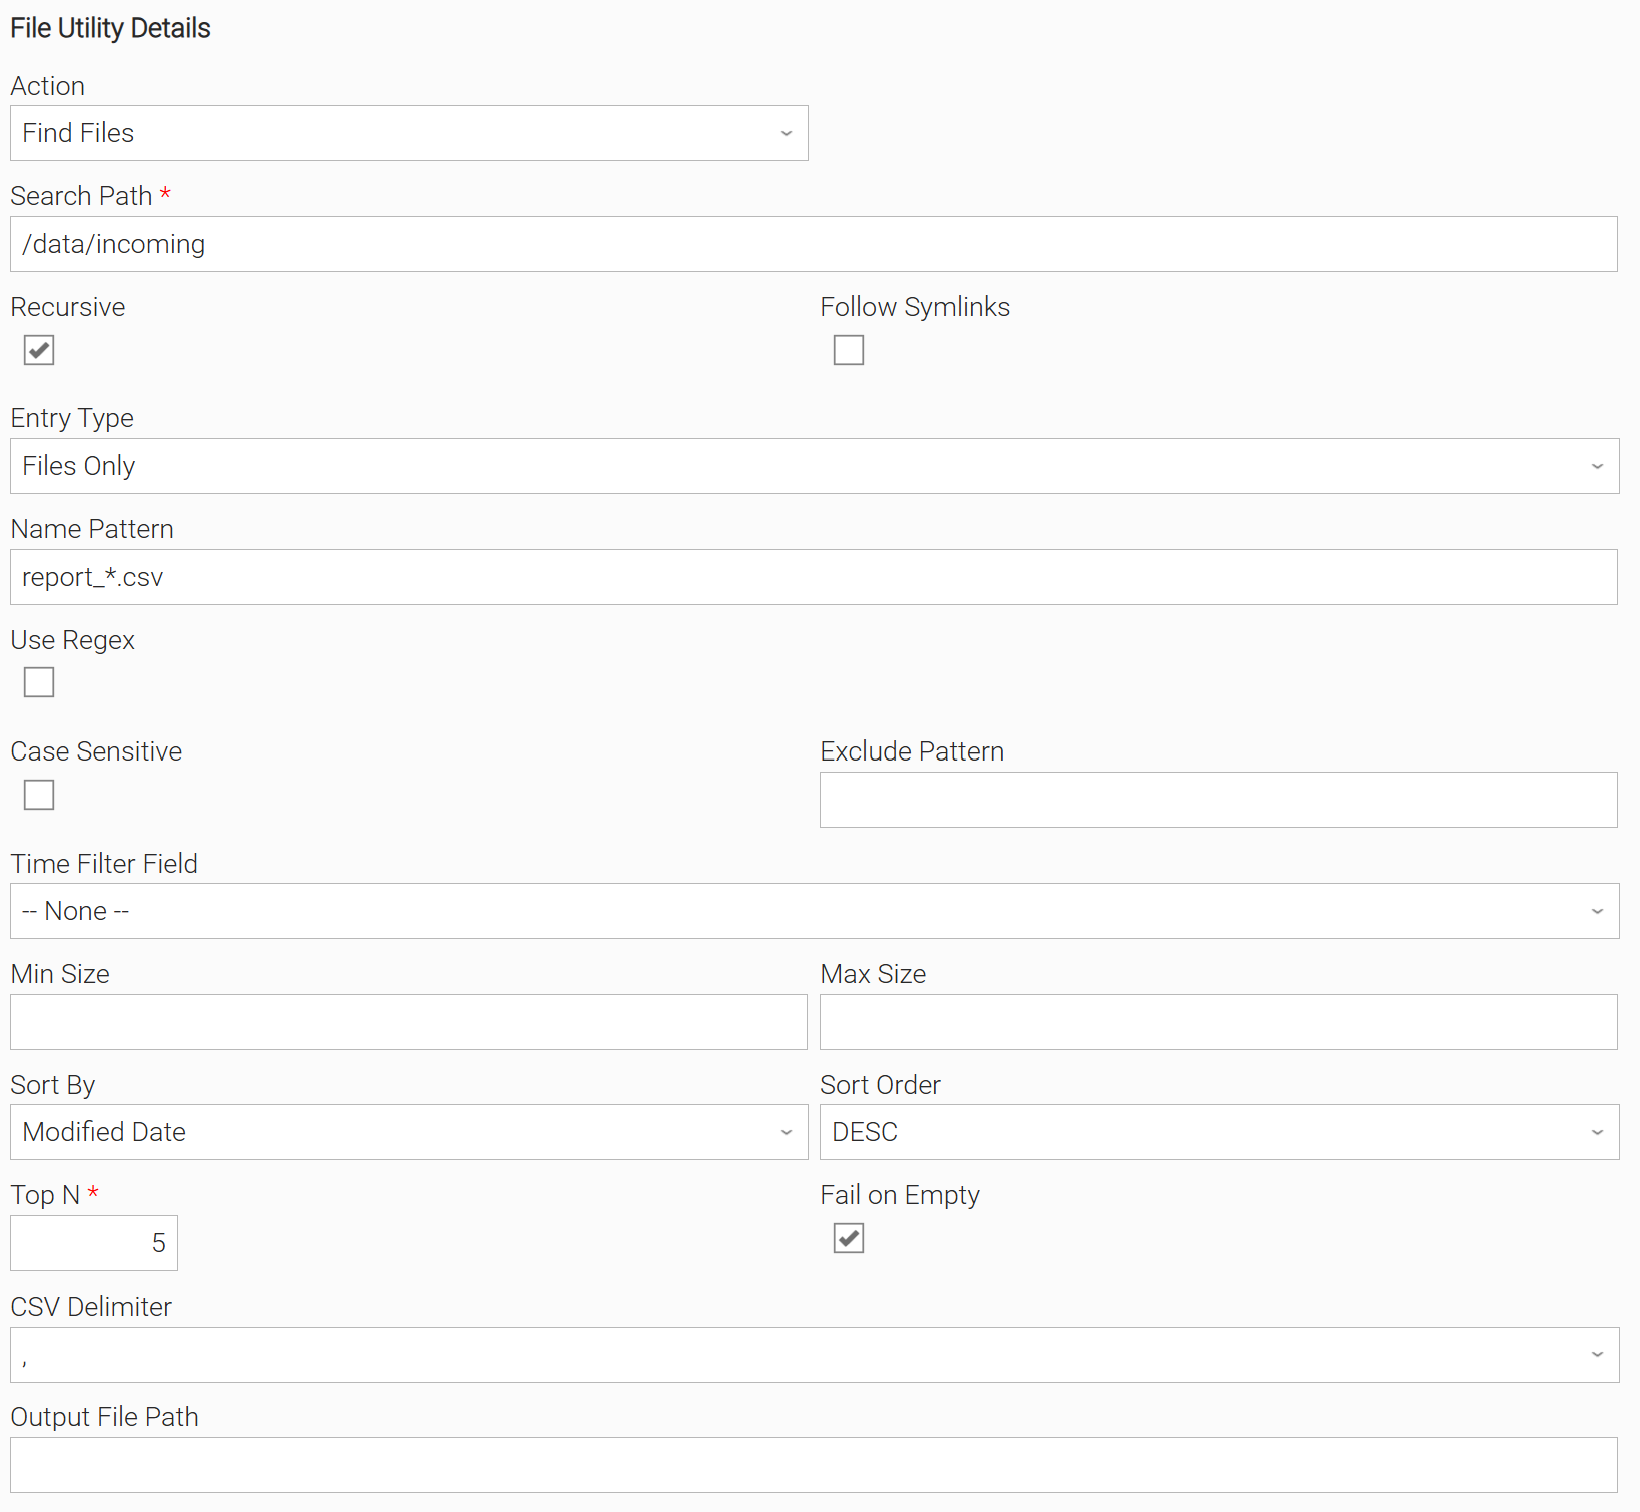Open the Action dropdown showing Find Files

pos(409,133)
